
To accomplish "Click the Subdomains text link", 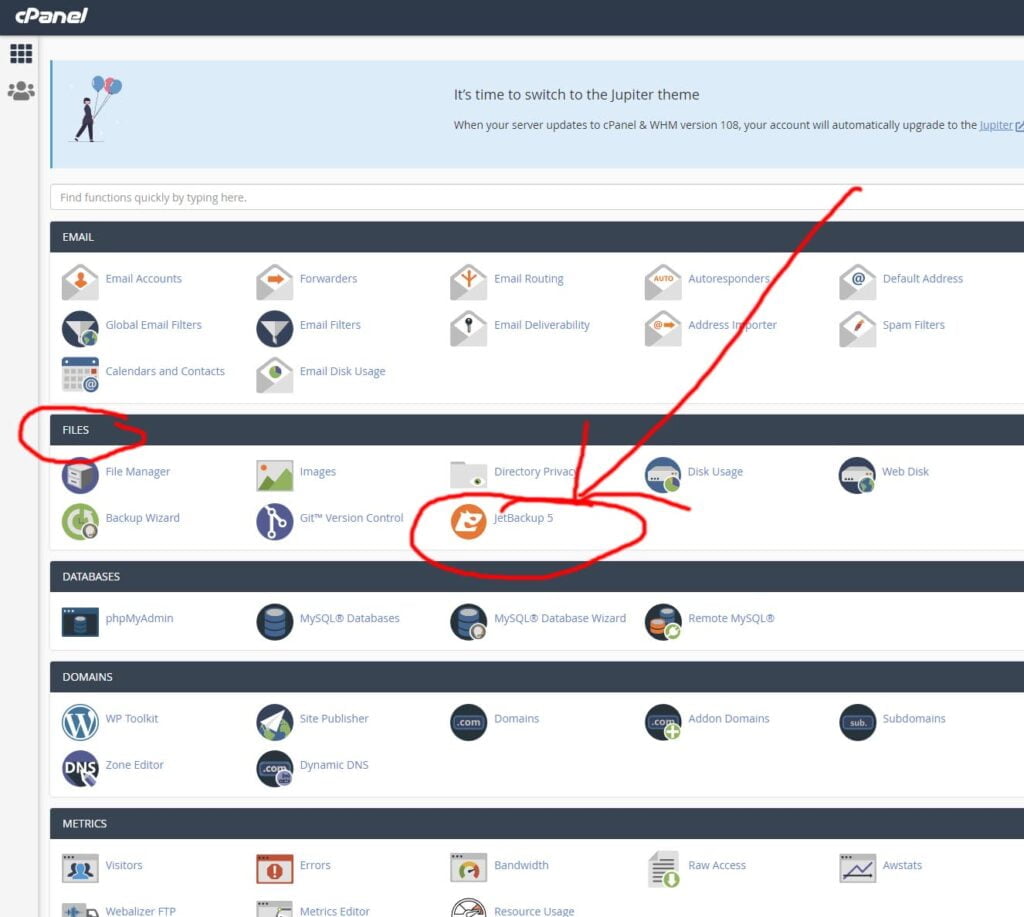I will (914, 718).
